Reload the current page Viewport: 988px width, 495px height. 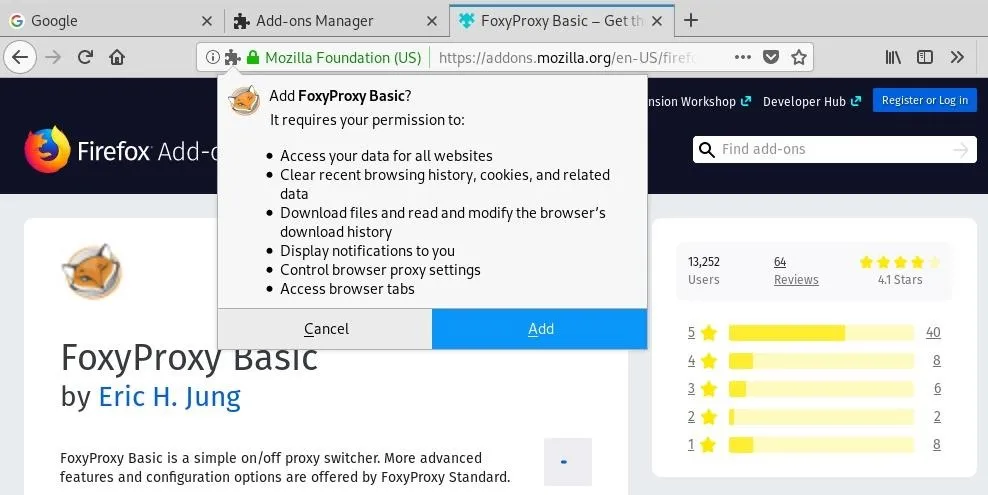(85, 57)
